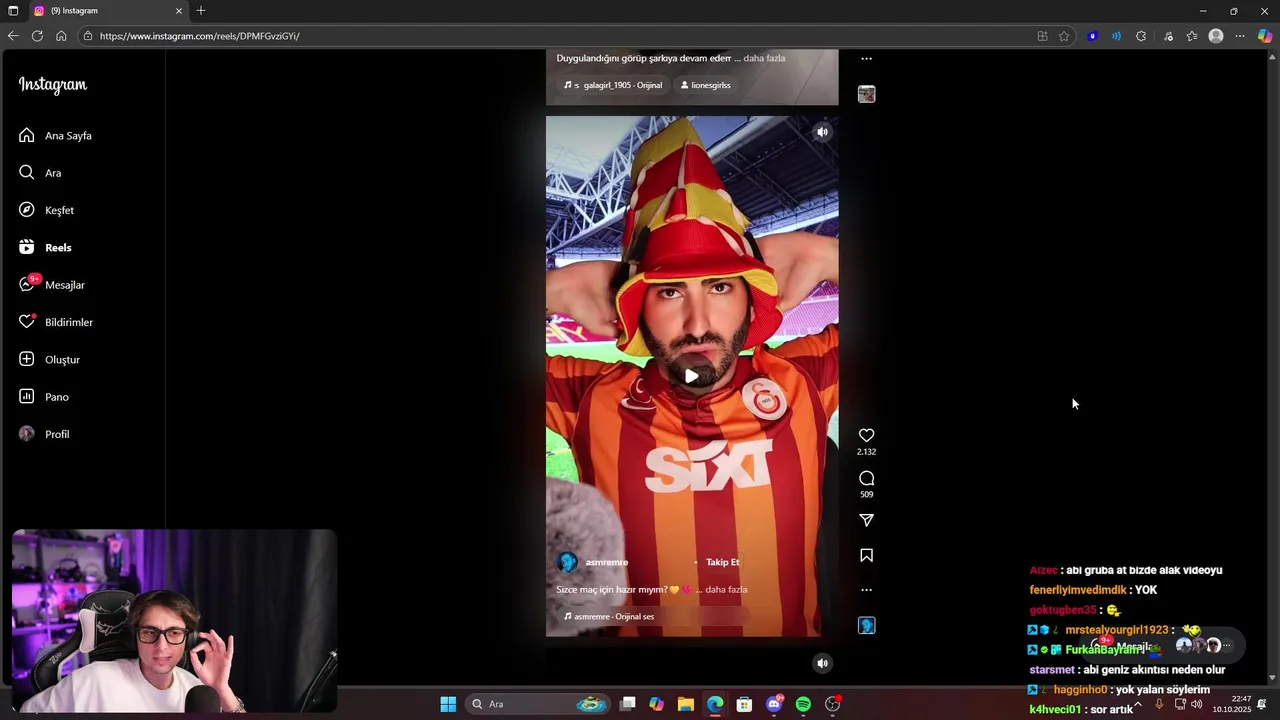Open the apps icon in the address bar
This screenshot has height=720, width=1280.
[x=1042, y=36]
